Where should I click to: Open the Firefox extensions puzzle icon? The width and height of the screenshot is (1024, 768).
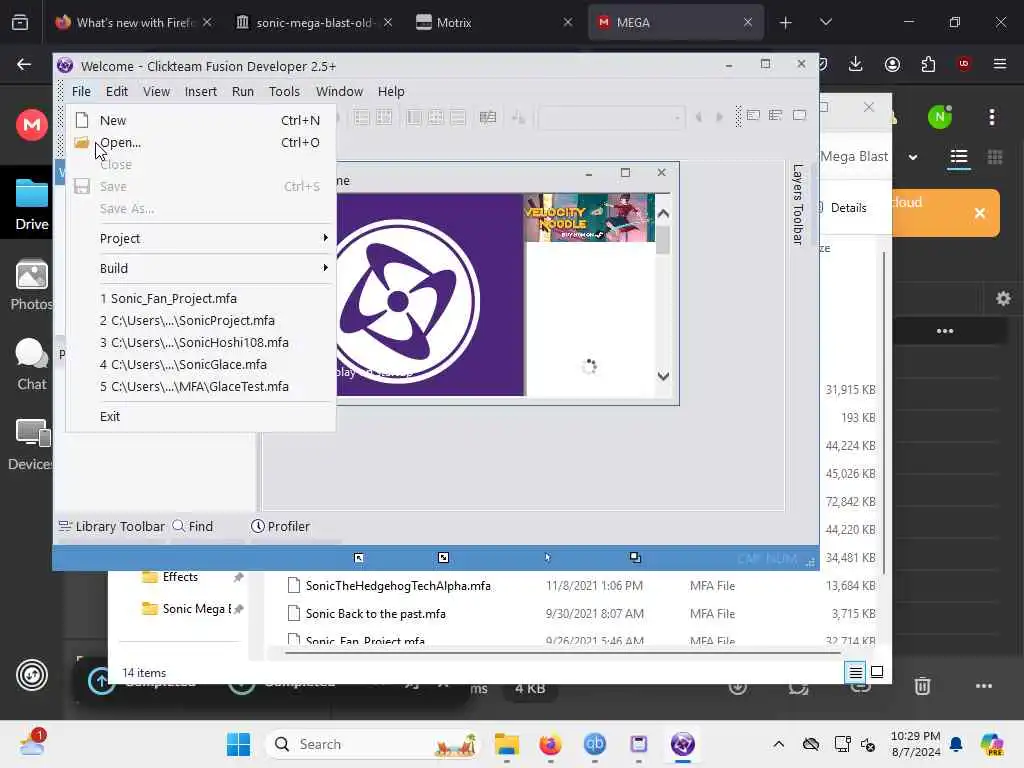(x=928, y=64)
